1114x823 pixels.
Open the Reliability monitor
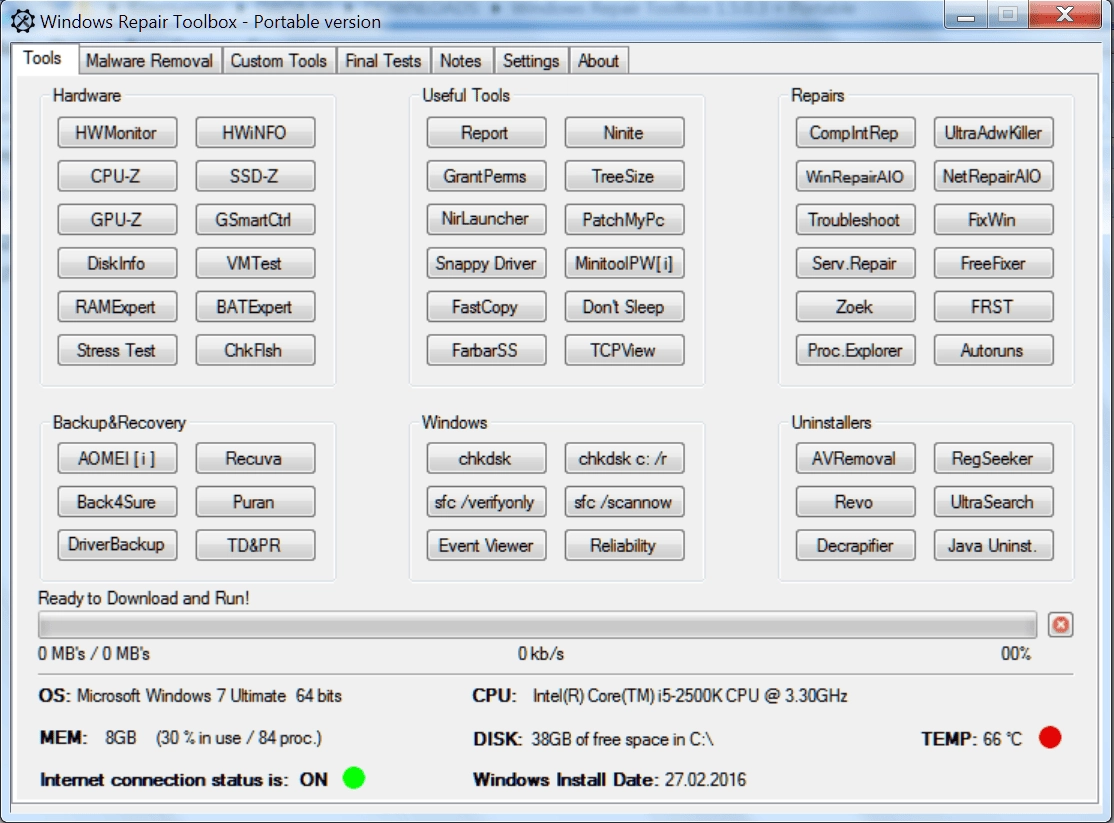[624, 545]
